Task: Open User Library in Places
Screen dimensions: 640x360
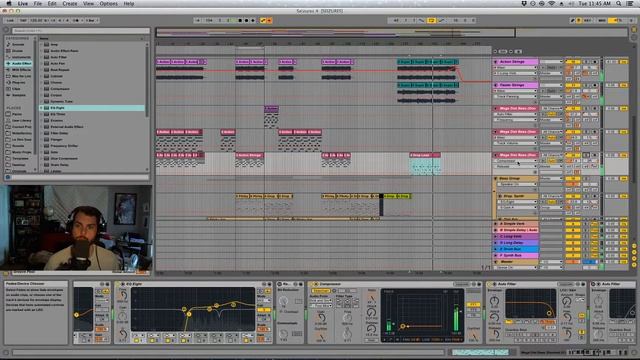Action: click(x=19, y=120)
